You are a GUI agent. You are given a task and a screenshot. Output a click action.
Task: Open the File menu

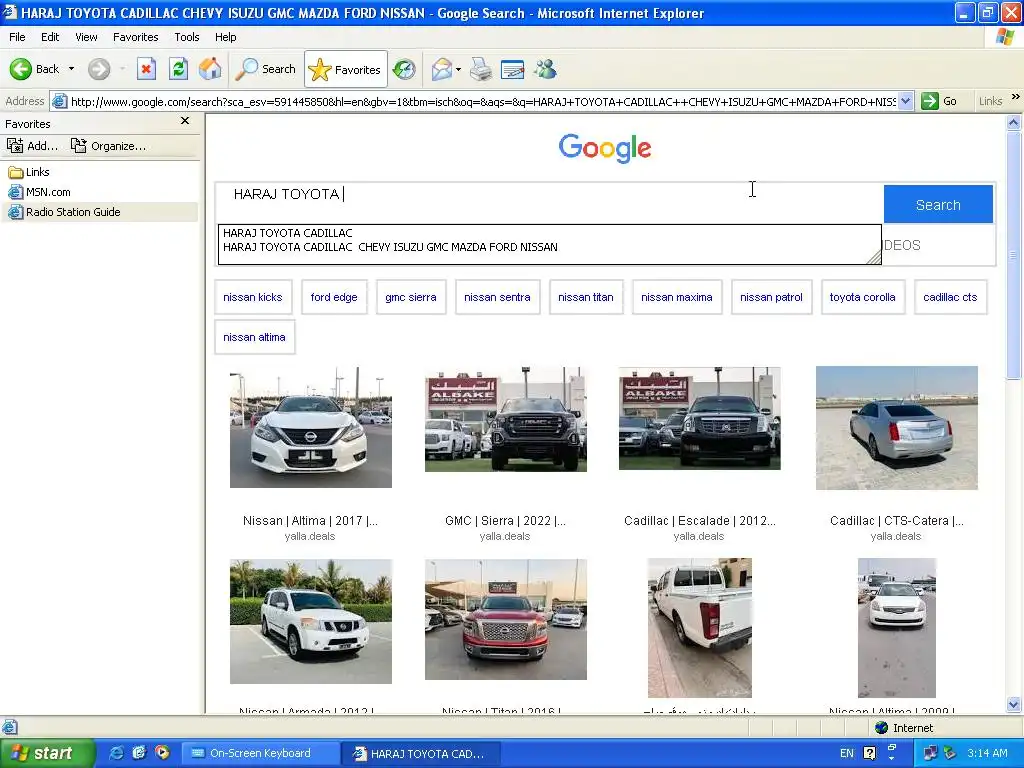tap(17, 37)
